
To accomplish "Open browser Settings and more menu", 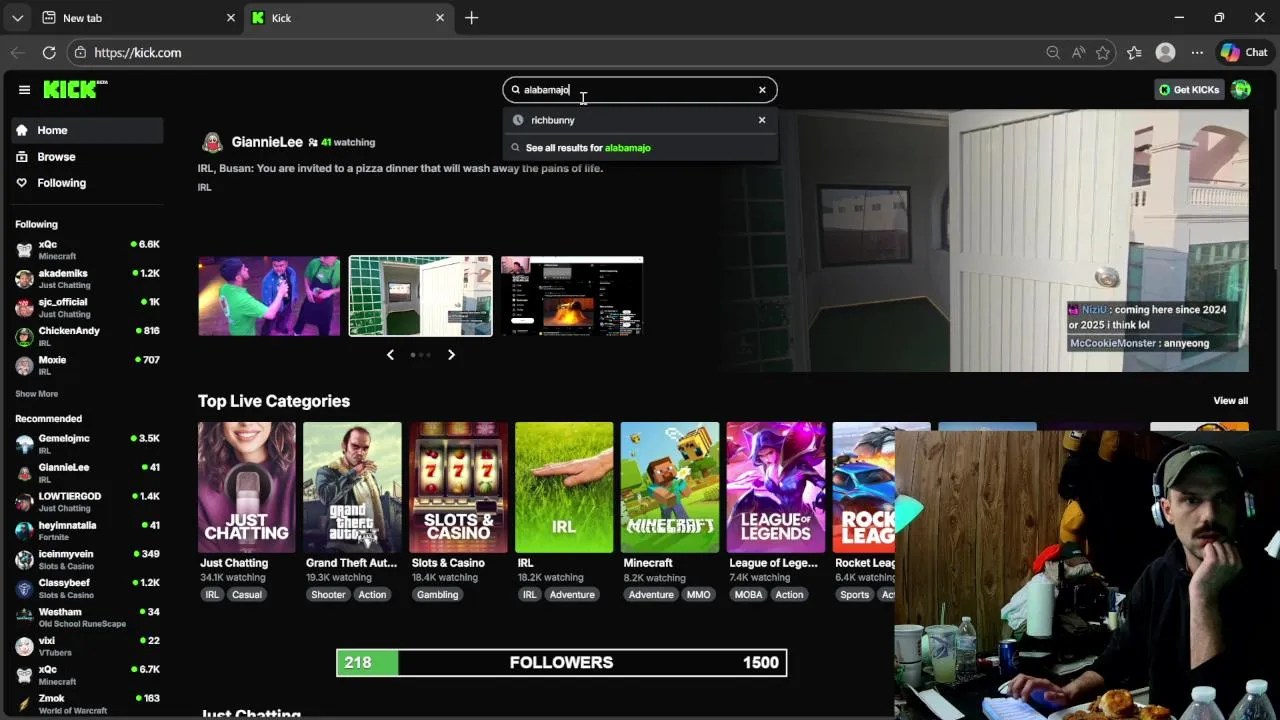I will point(1197,53).
